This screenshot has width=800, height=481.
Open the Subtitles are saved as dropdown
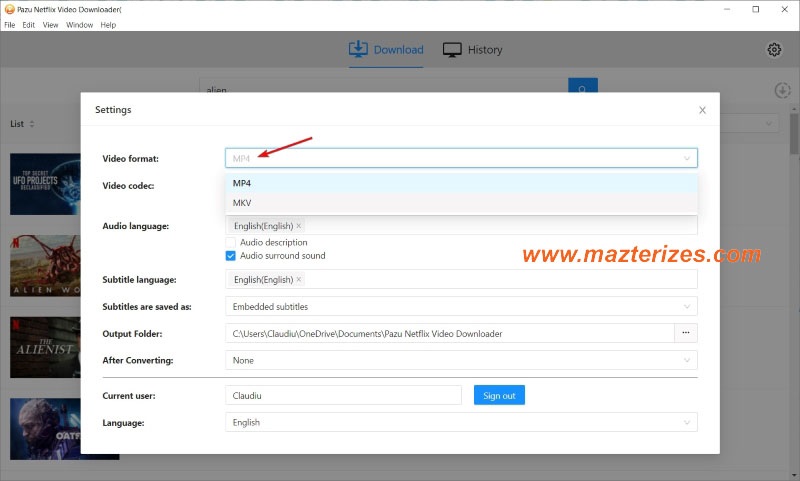[461, 307]
